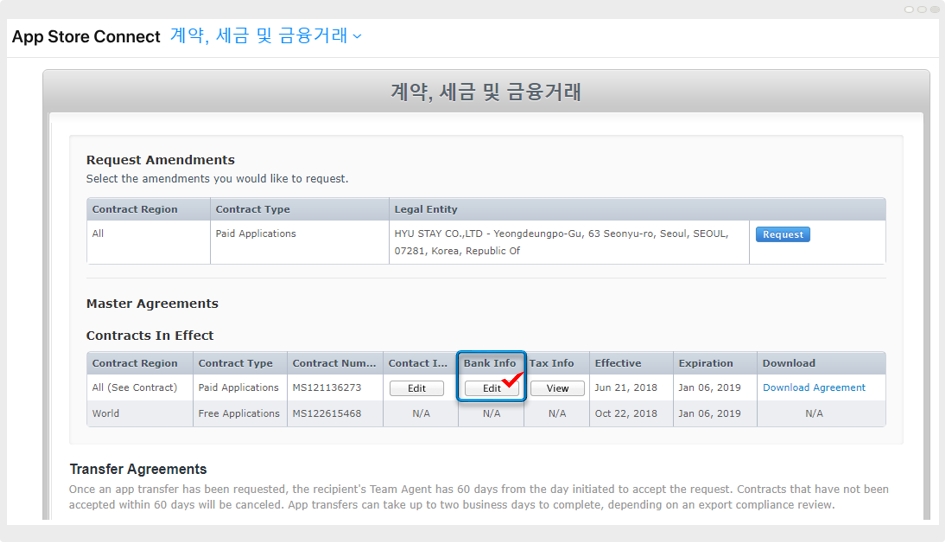Click the Download column header
Image resolution: width=945 pixels, height=542 pixels.
789,363
